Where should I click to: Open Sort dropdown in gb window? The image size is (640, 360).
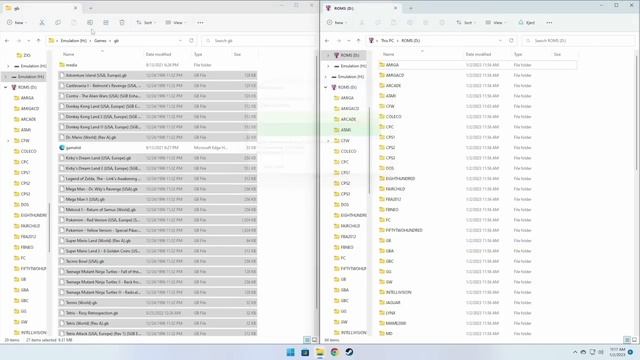click(x=145, y=23)
